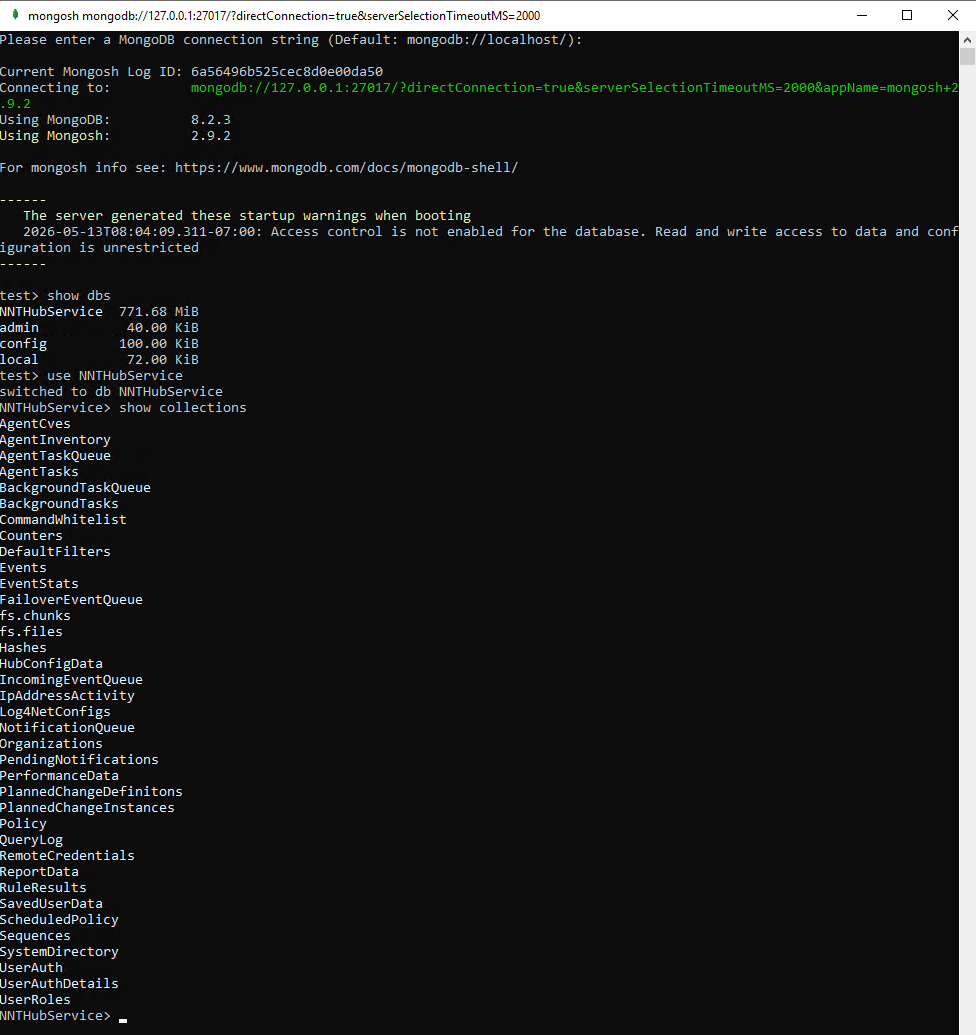
Task: Click the PerformanceData collection name
Action: 59,776
